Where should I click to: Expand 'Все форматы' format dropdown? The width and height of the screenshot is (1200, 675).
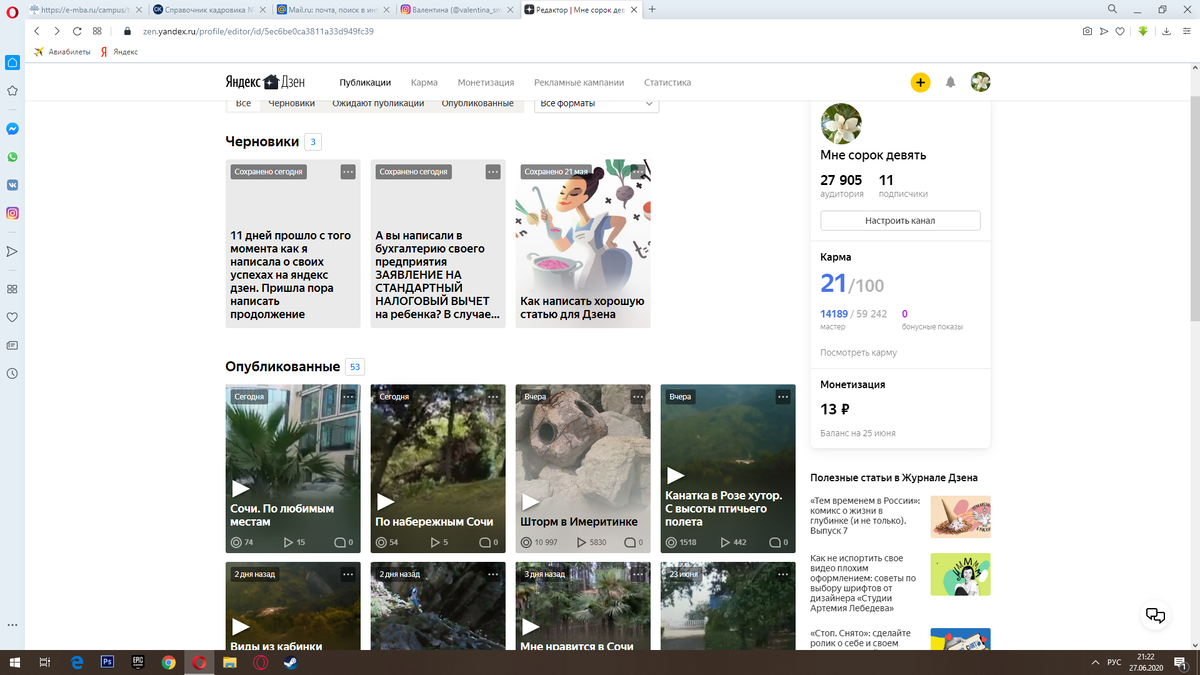pyautogui.click(x=596, y=103)
